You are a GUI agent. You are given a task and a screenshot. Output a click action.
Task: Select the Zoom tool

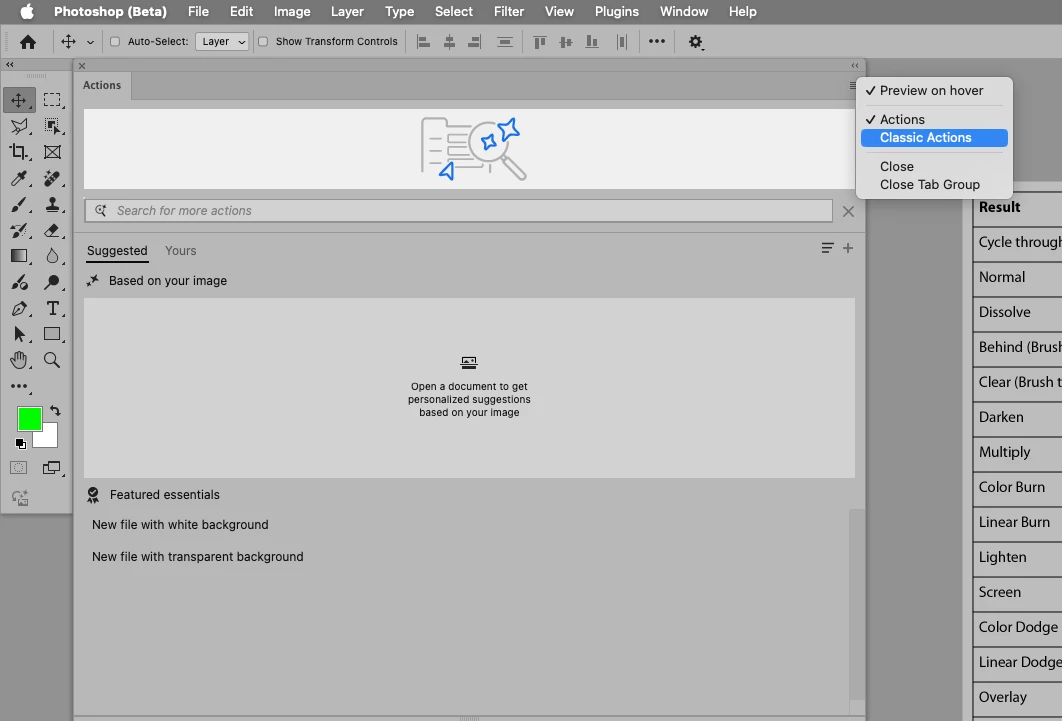(x=52, y=360)
